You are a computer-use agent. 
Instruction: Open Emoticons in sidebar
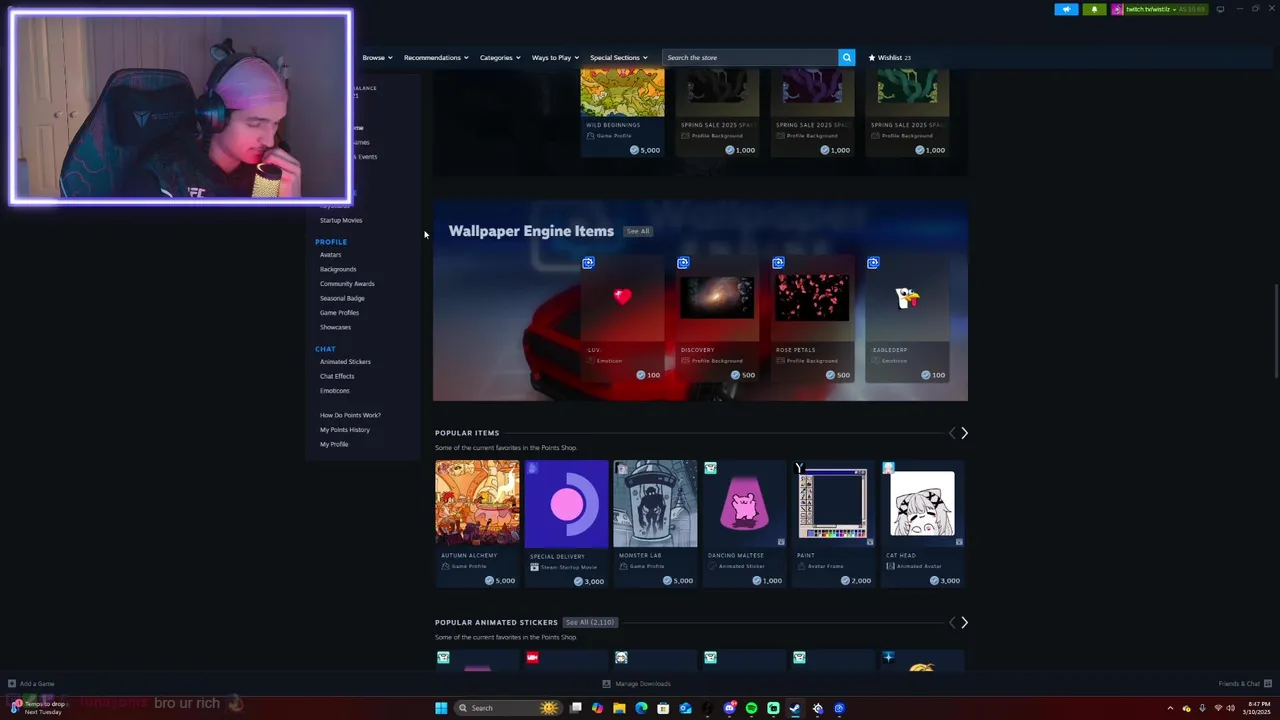point(334,391)
